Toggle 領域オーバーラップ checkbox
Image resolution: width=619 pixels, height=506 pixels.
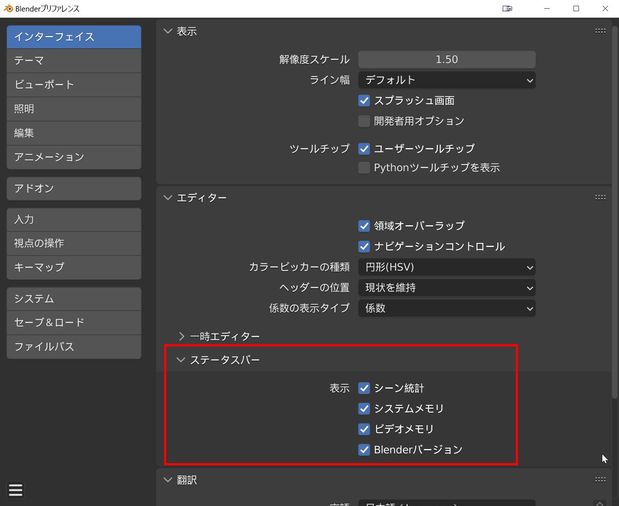pos(364,226)
